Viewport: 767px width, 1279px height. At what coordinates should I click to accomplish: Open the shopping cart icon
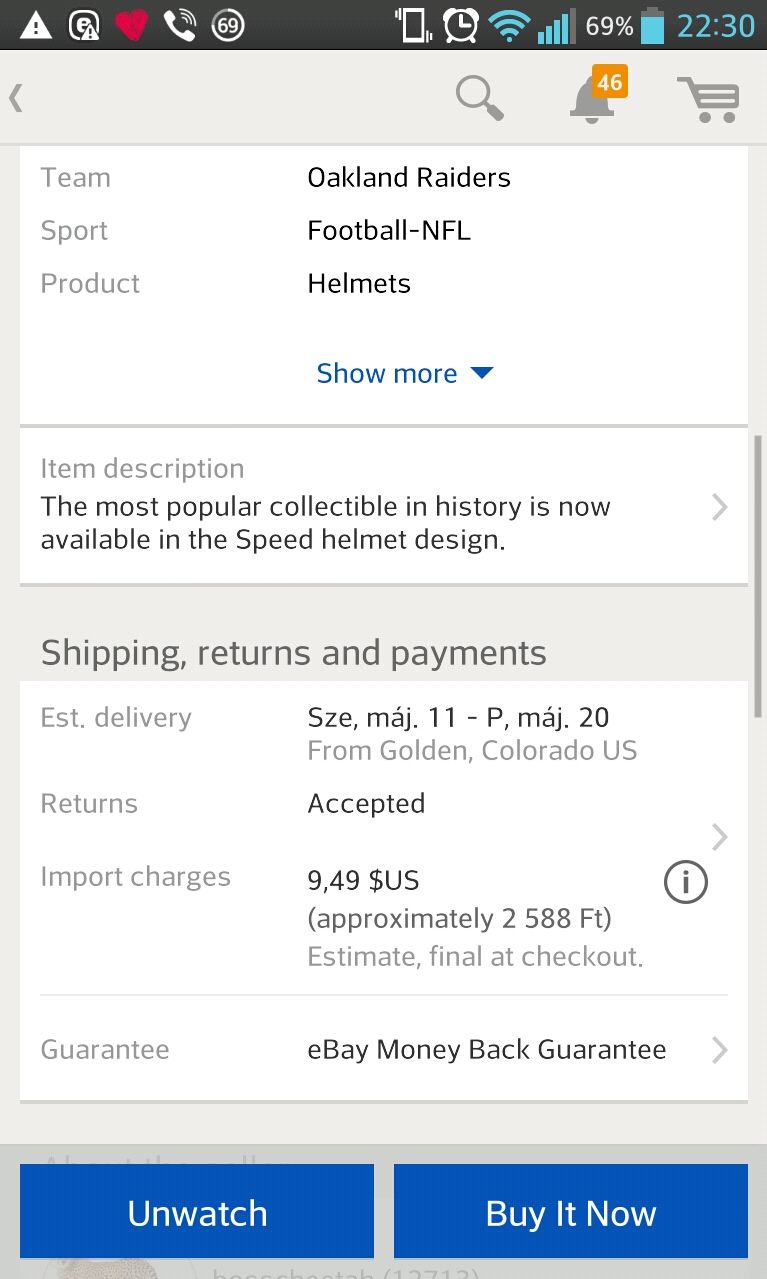point(708,99)
